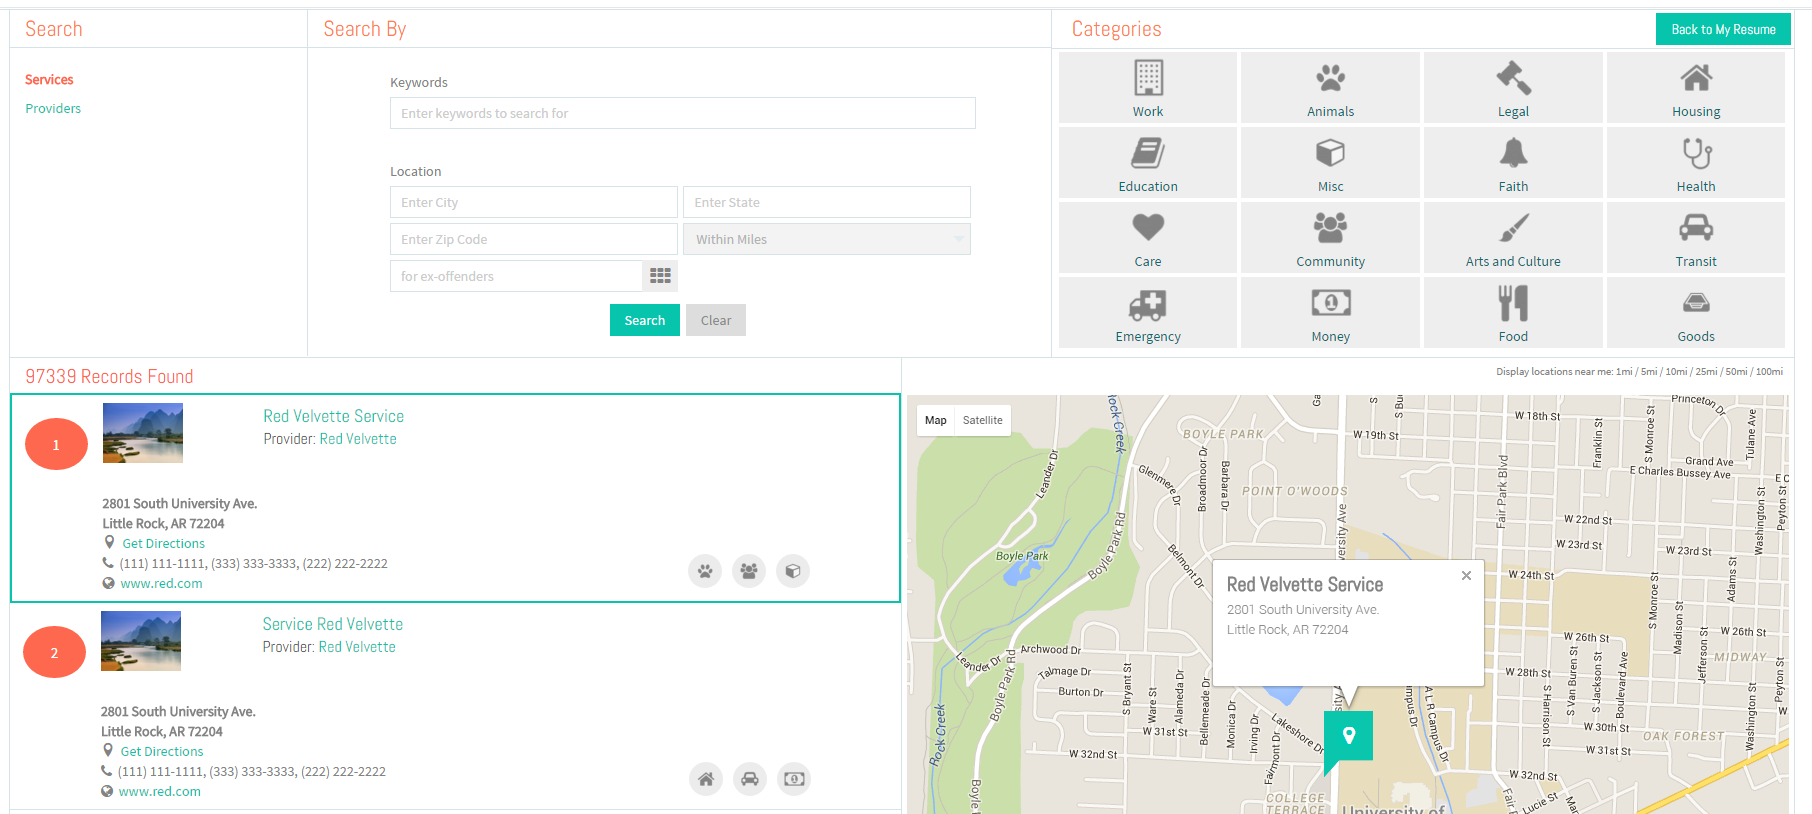1812x814 pixels.
Task: Select the Housing category
Action: (x=1696, y=88)
